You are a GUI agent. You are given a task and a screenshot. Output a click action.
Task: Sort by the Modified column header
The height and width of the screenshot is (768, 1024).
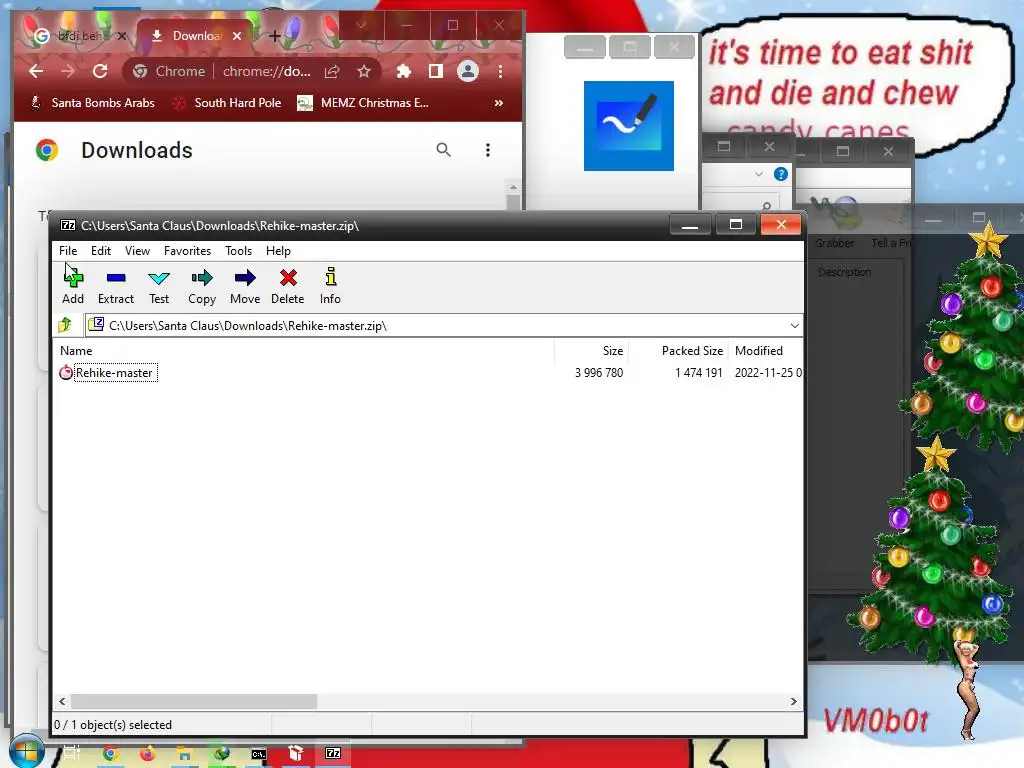[759, 351]
